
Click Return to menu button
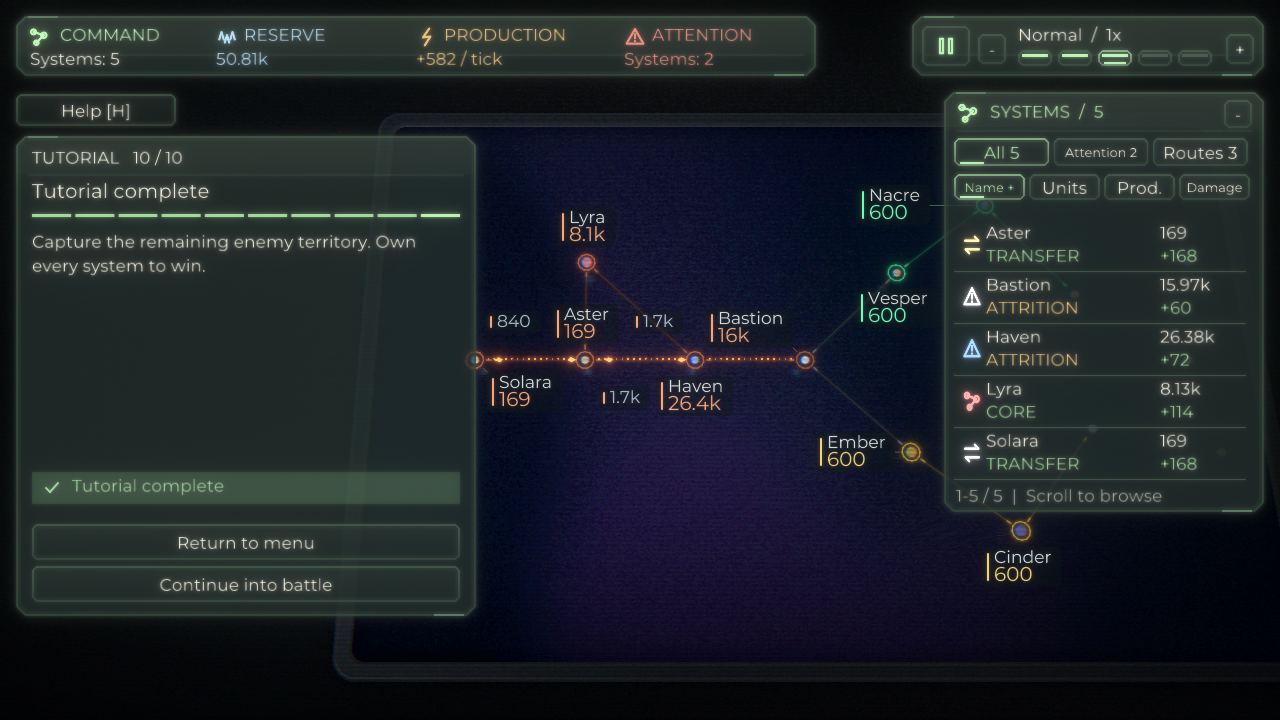[x=246, y=542]
